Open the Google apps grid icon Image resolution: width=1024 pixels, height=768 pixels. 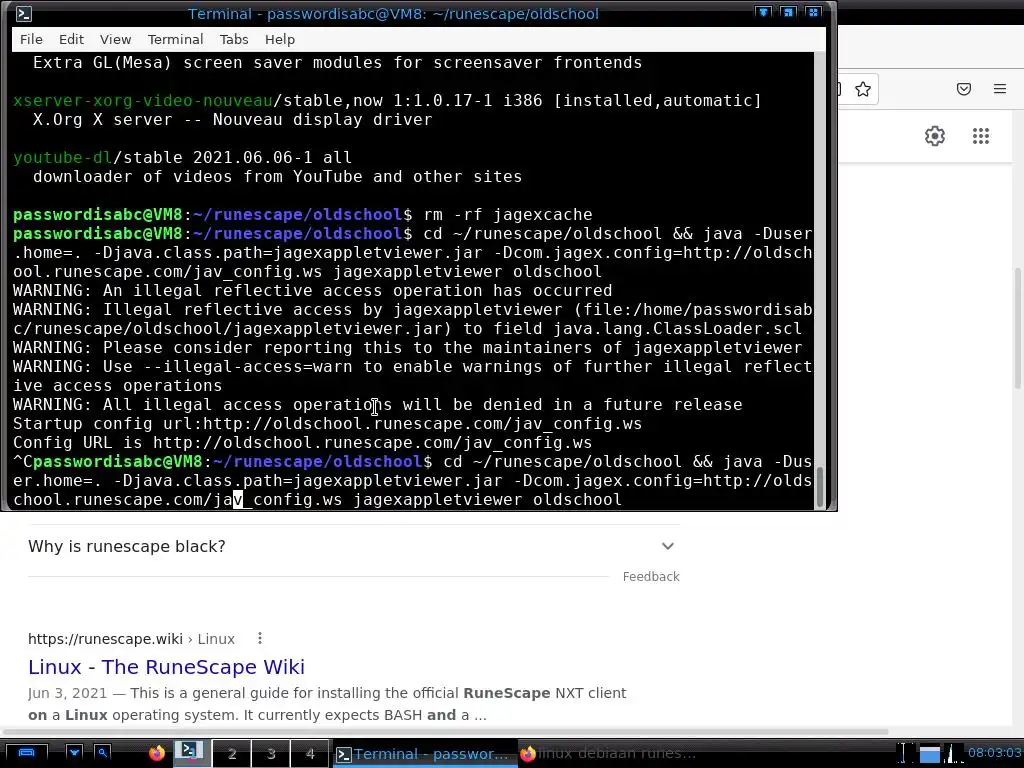coord(981,136)
